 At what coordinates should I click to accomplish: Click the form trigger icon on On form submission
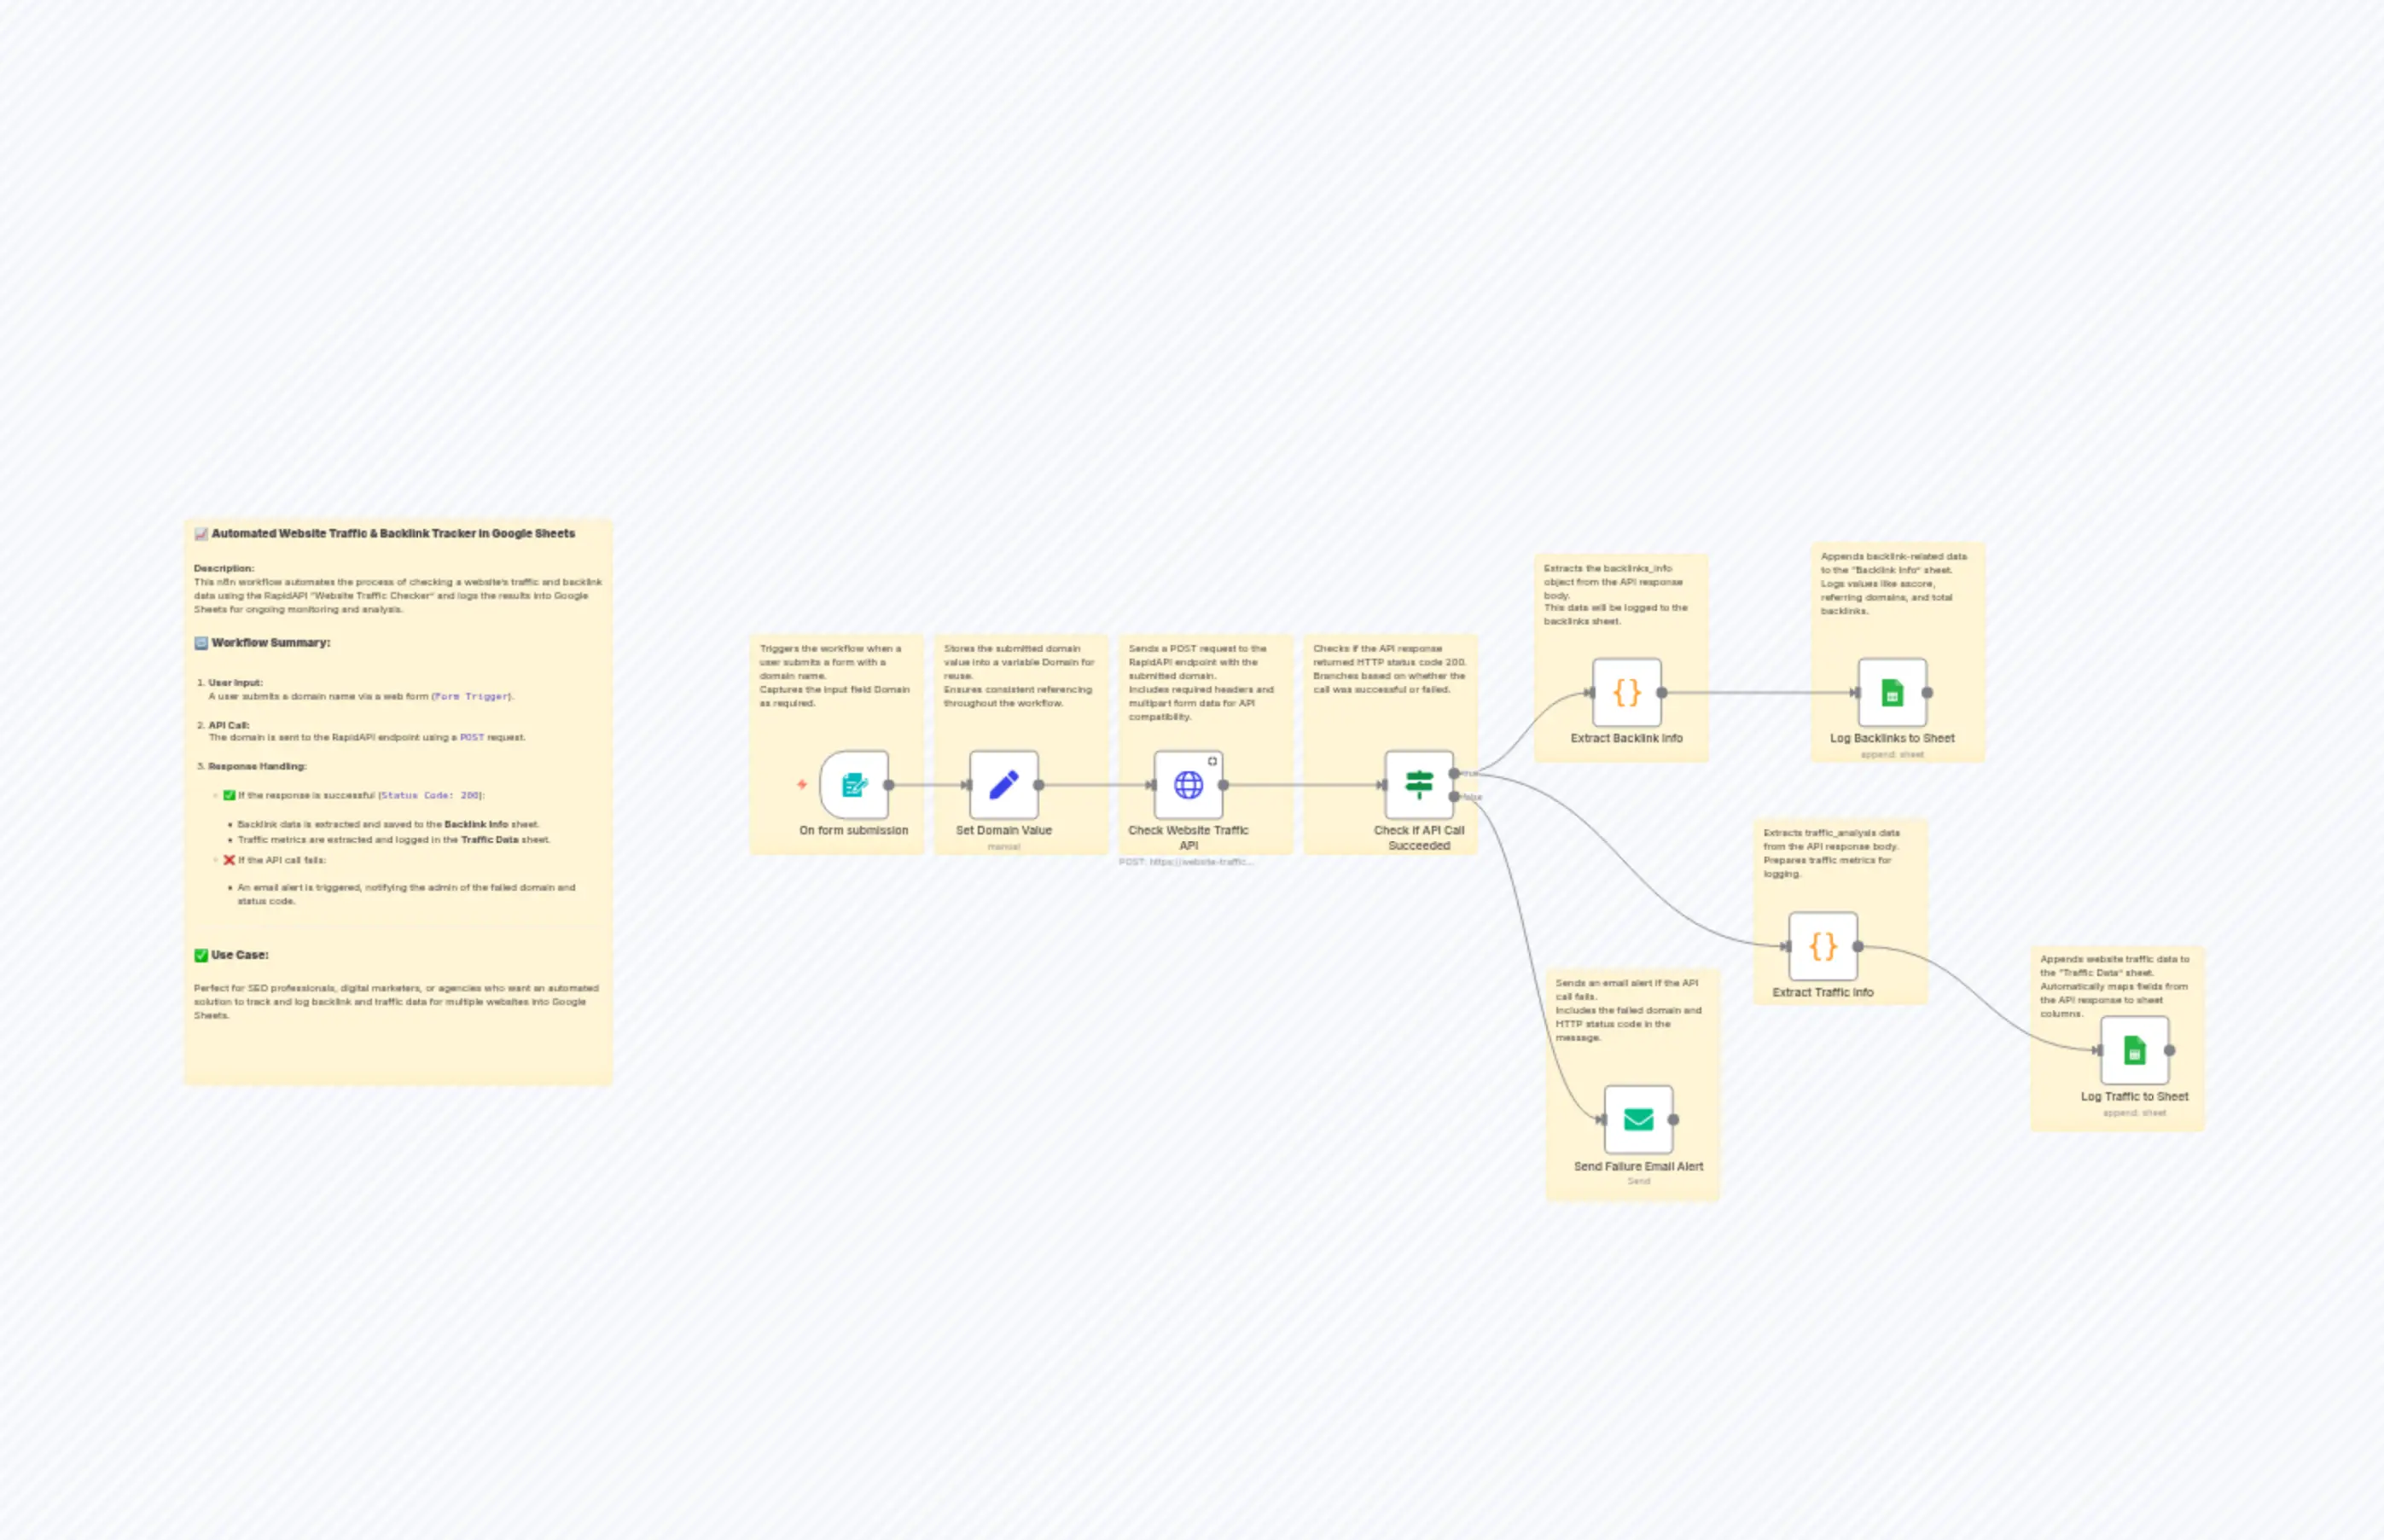click(852, 786)
